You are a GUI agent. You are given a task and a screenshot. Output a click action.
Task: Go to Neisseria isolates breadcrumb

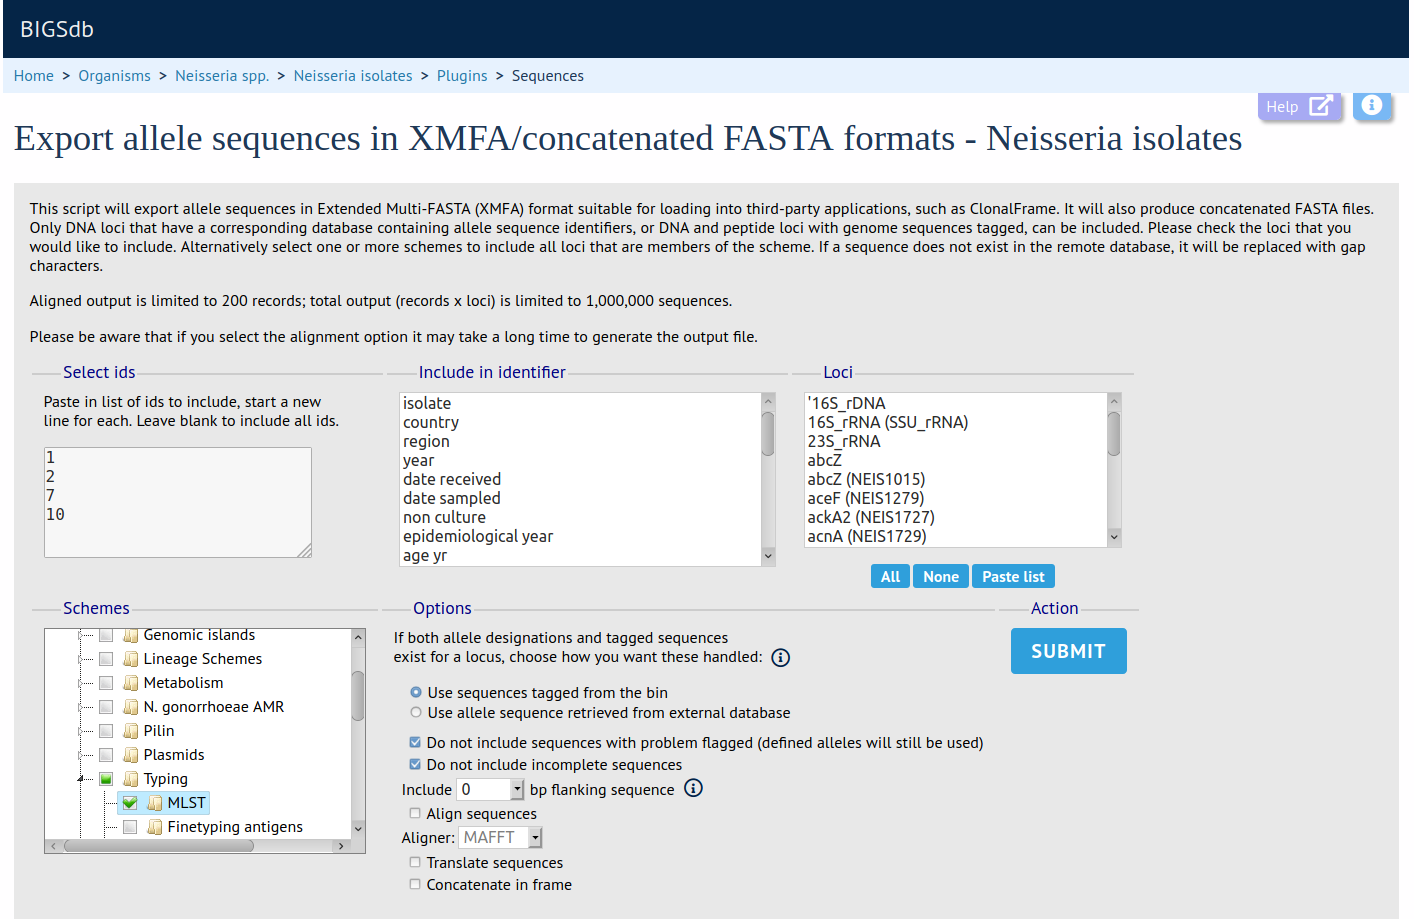(352, 76)
